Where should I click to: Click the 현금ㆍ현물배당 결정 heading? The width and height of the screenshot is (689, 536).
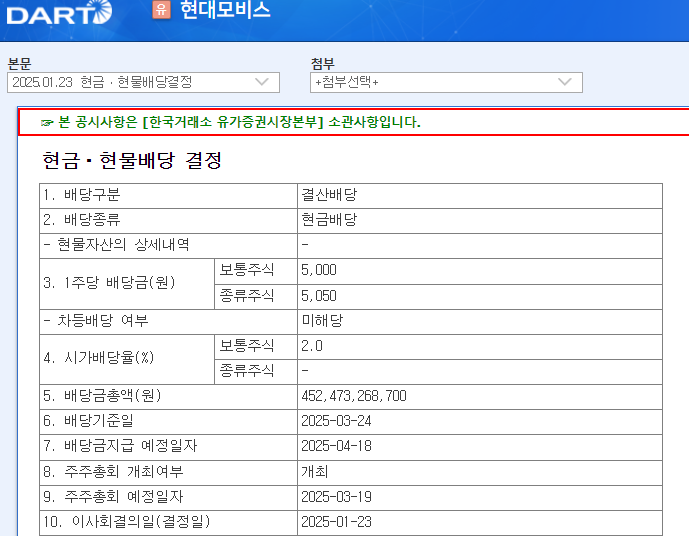(132, 160)
